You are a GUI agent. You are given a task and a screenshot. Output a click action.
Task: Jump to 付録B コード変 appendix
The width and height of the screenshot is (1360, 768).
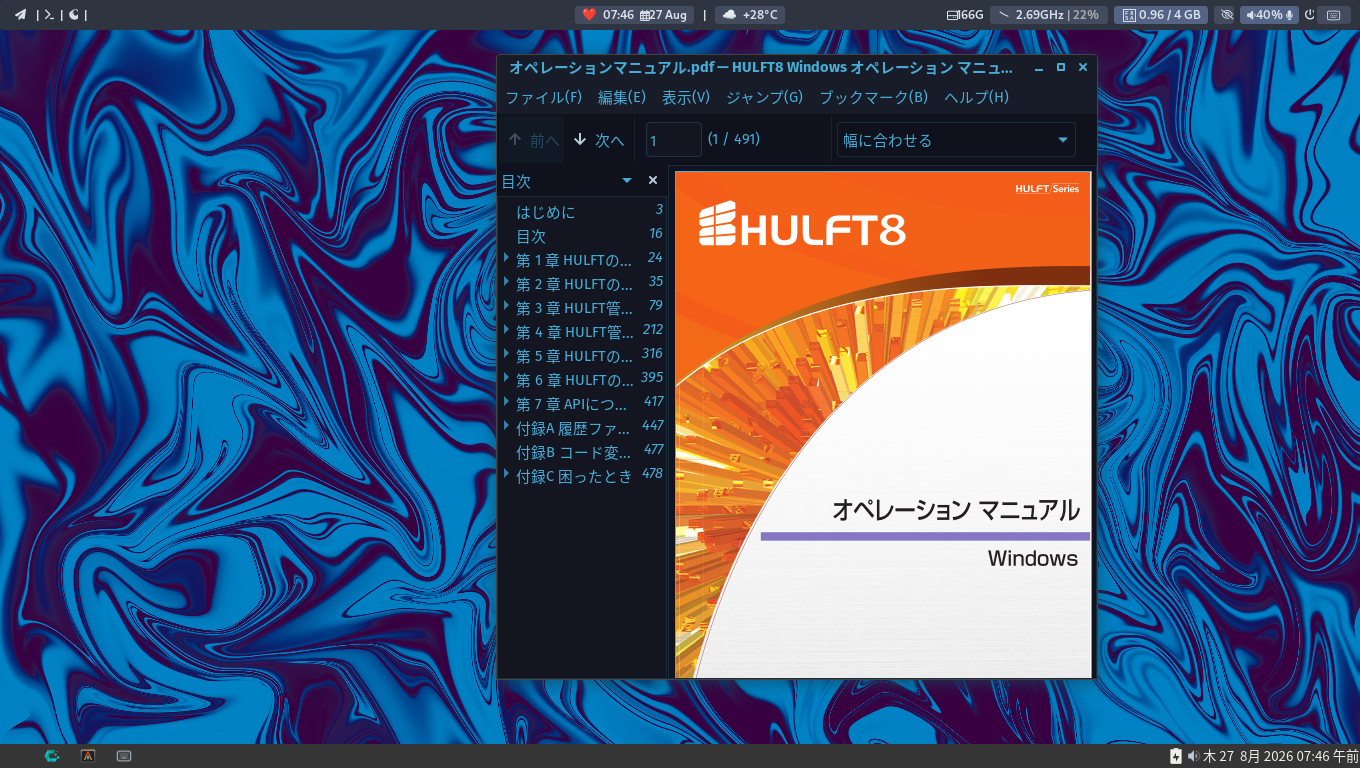click(x=574, y=452)
